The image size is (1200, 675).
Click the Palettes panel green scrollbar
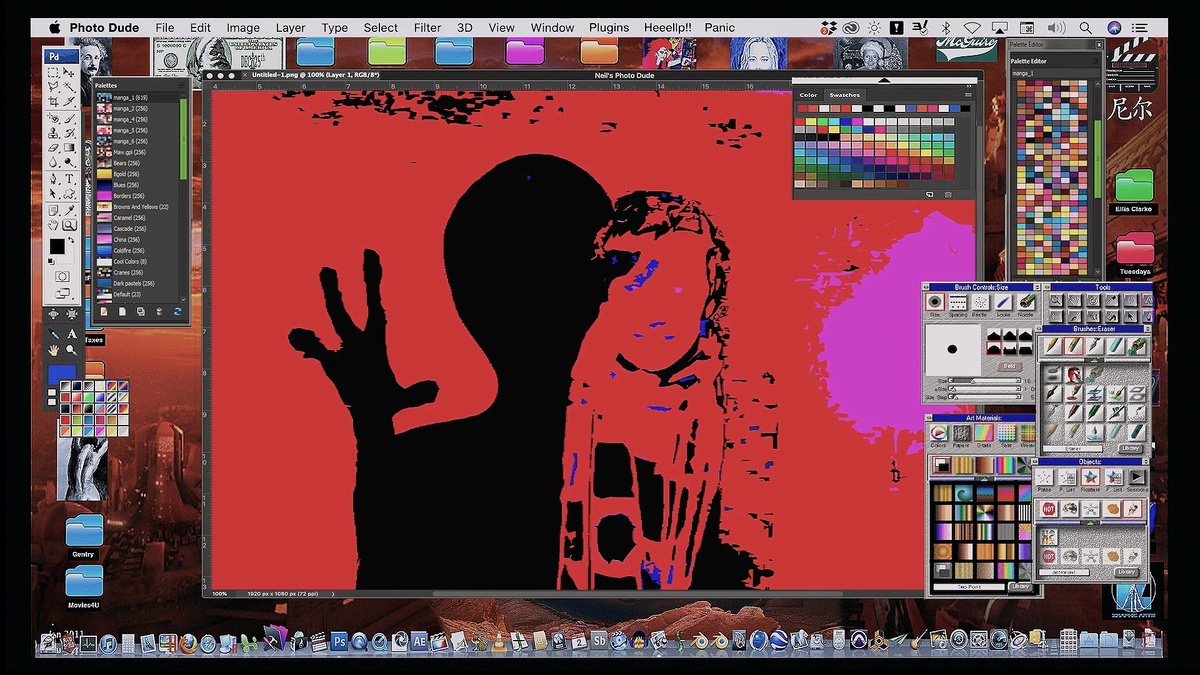(x=183, y=138)
